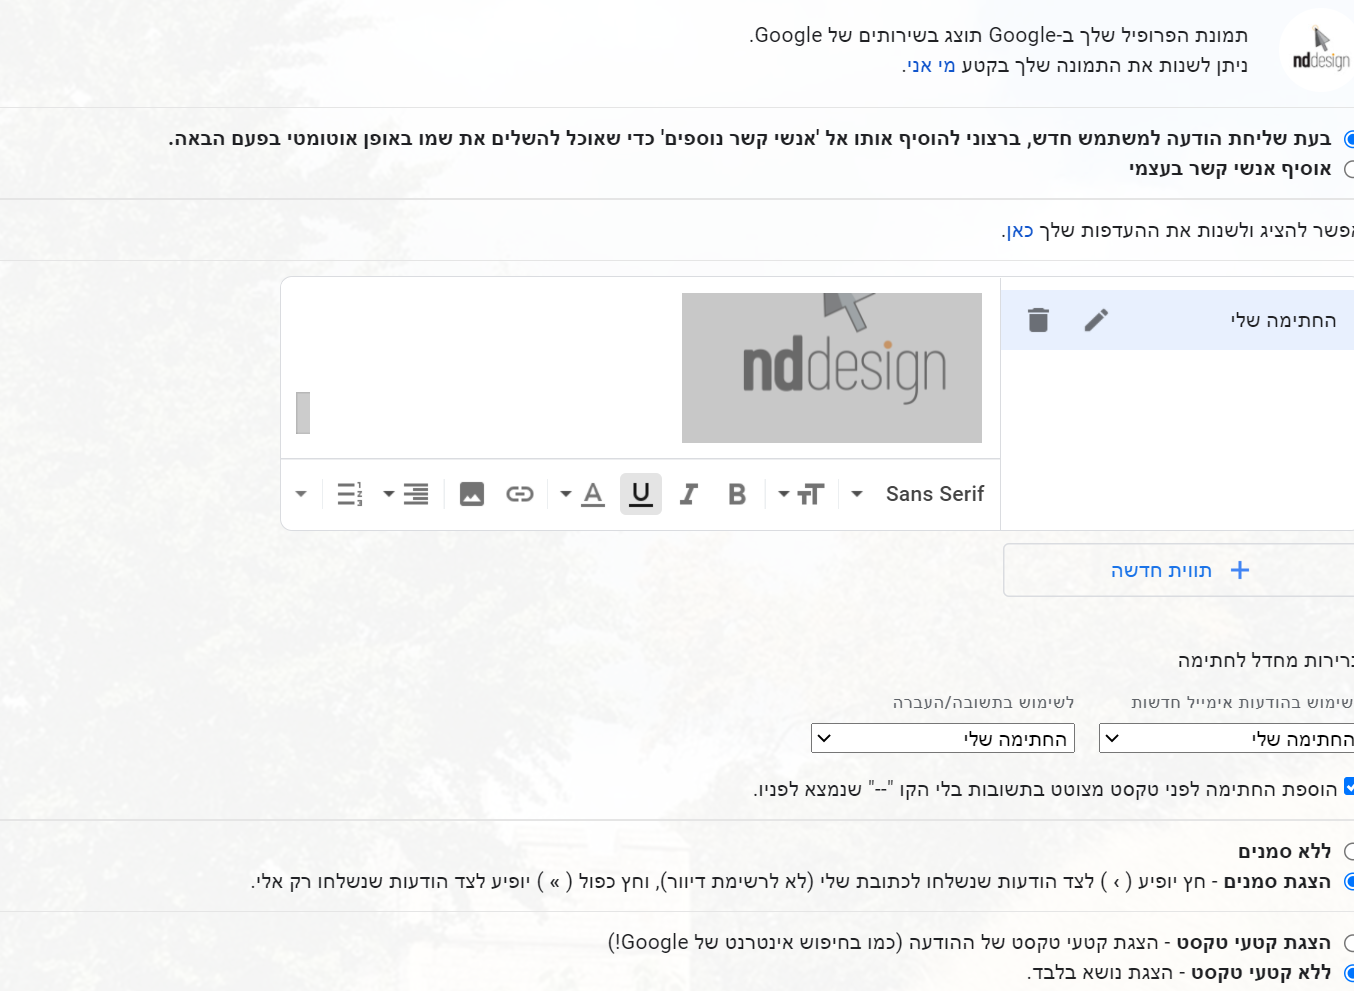Open the 'מי אני' link
Screen dimensions: 1354x991
point(932,66)
